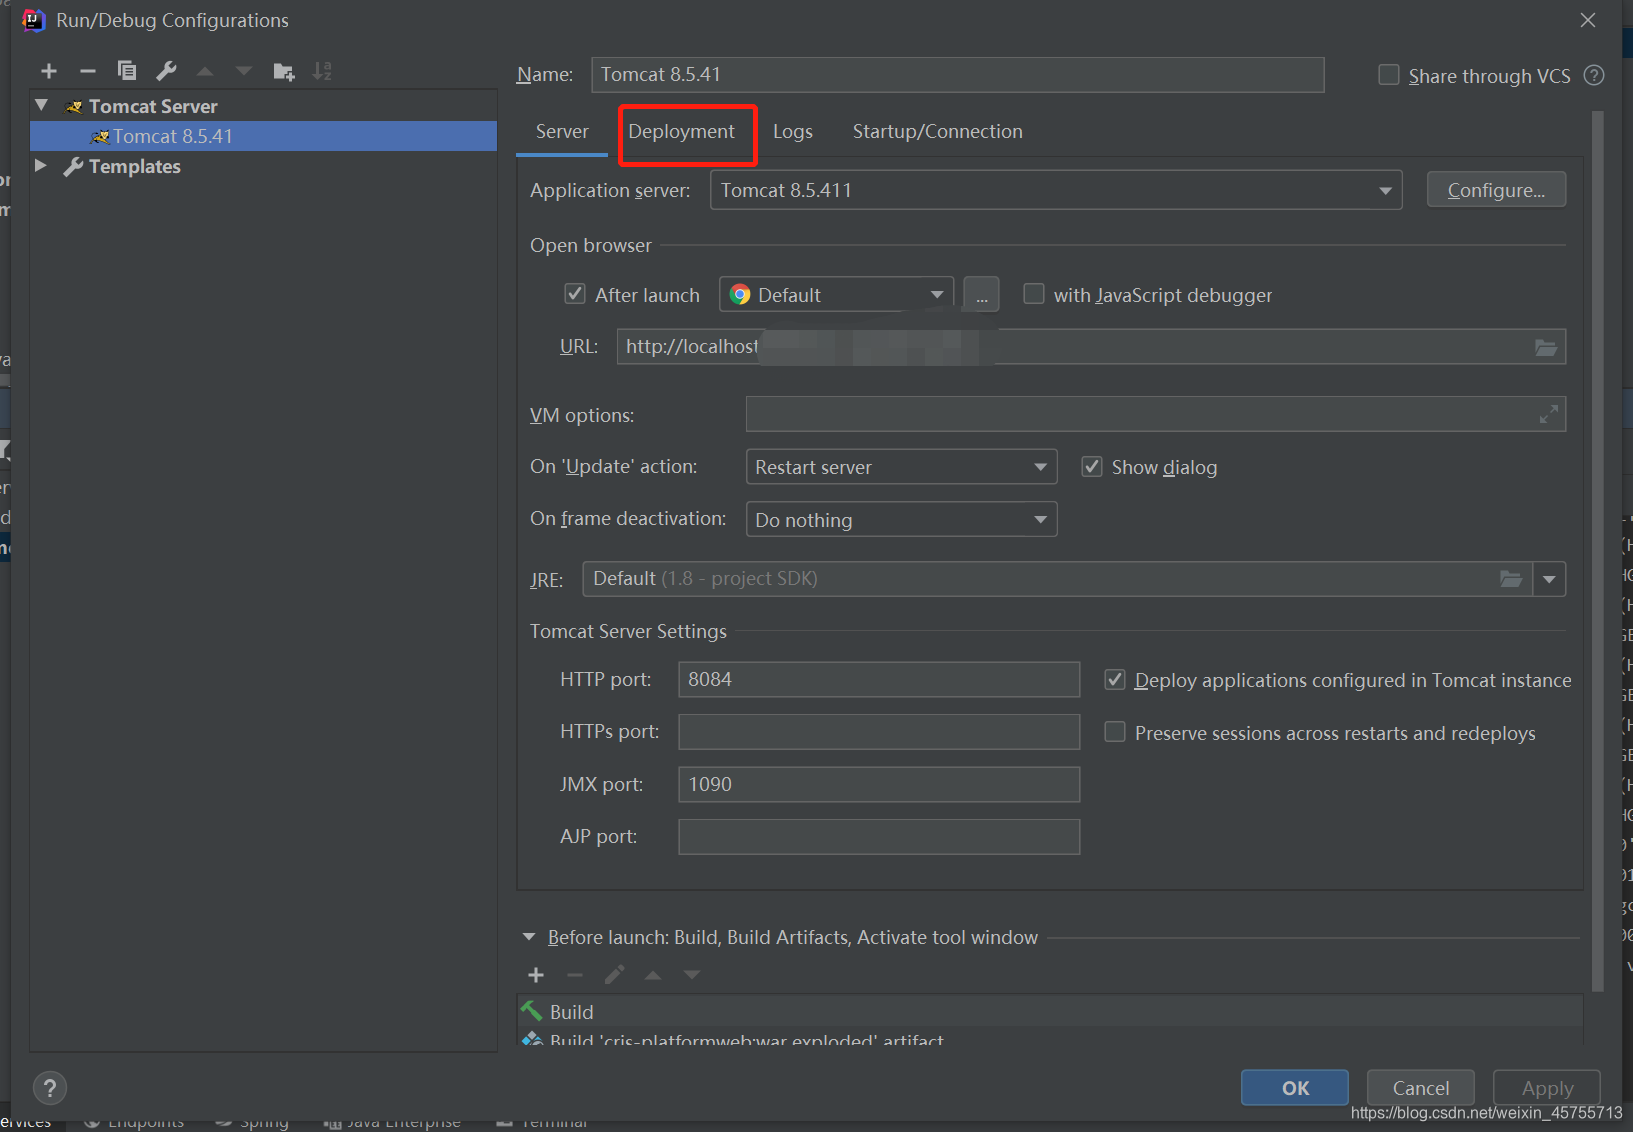Click the HTTP port field
Viewport: 1633px width, 1132px height.
point(879,679)
